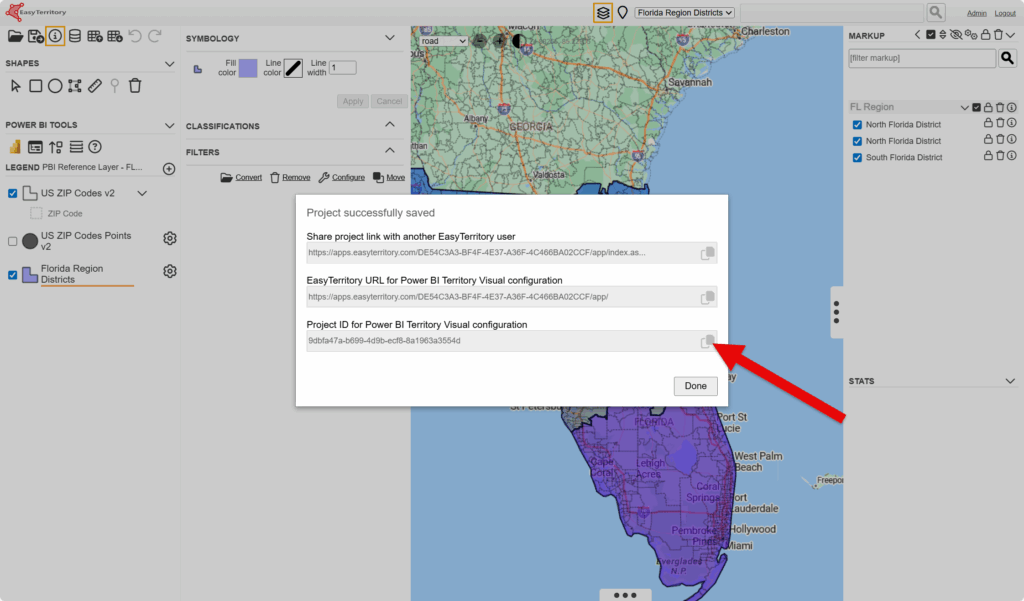Uncheck the South Florida District markup

pyautogui.click(x=857, y=157)
